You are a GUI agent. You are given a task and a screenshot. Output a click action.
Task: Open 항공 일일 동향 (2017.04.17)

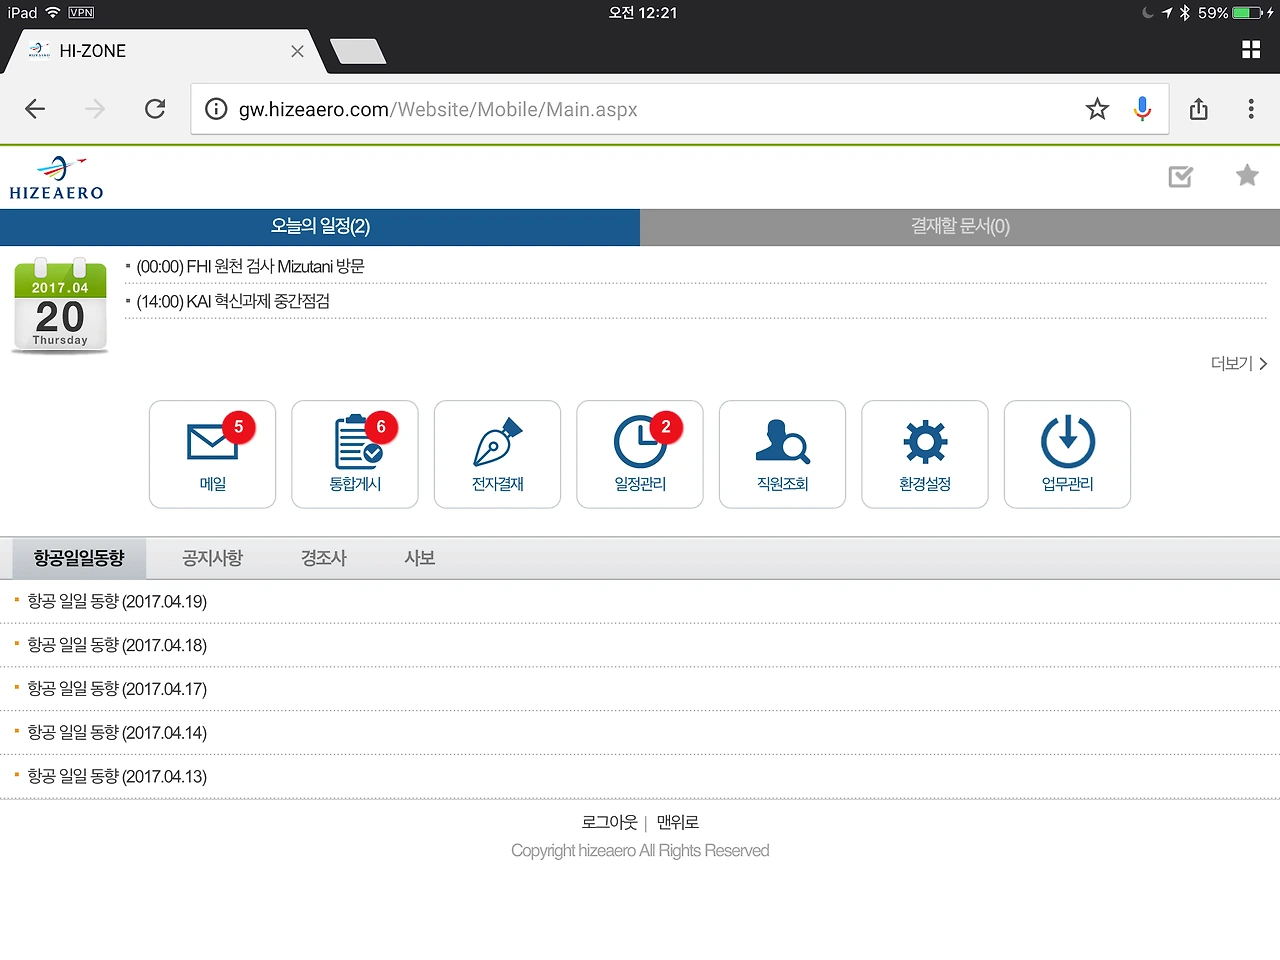tap(117, 689)
